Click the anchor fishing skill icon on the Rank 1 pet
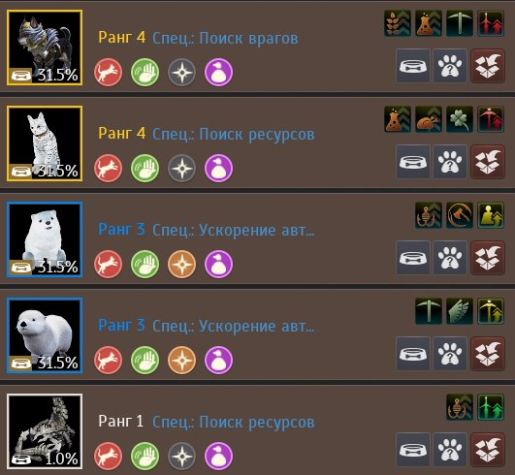Image resolution: width=515 pixels, height=475 pixels. click(x=459, y=407)
